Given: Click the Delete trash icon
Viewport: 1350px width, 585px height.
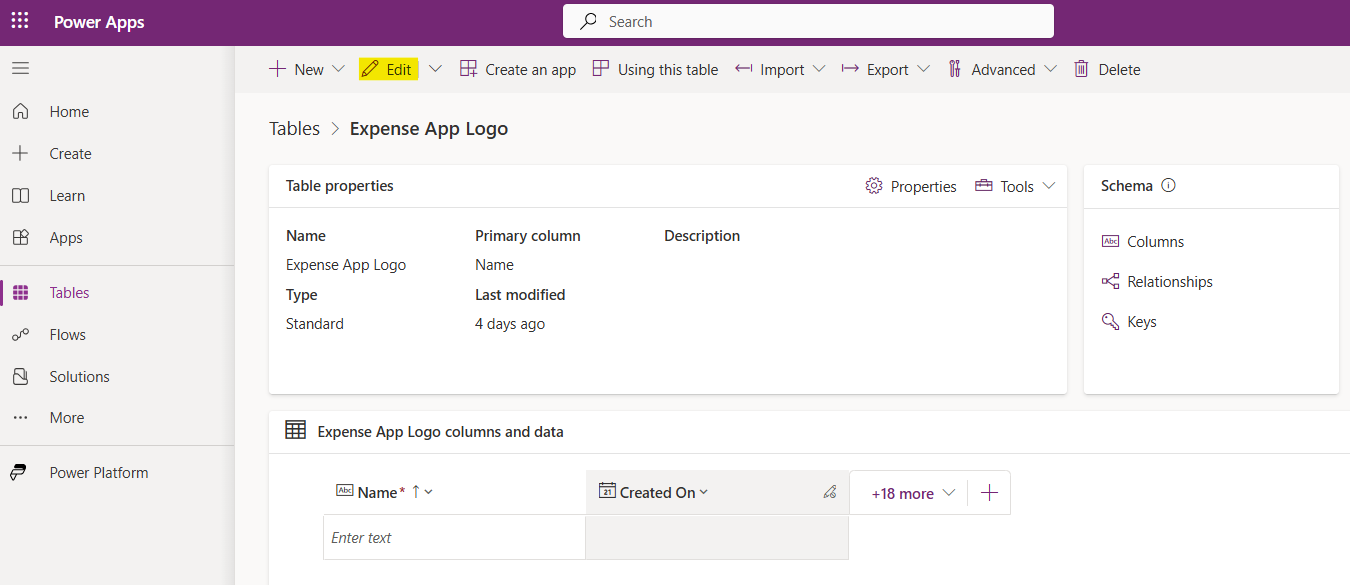Looking at the screenshot, I should click(1081, 69).
